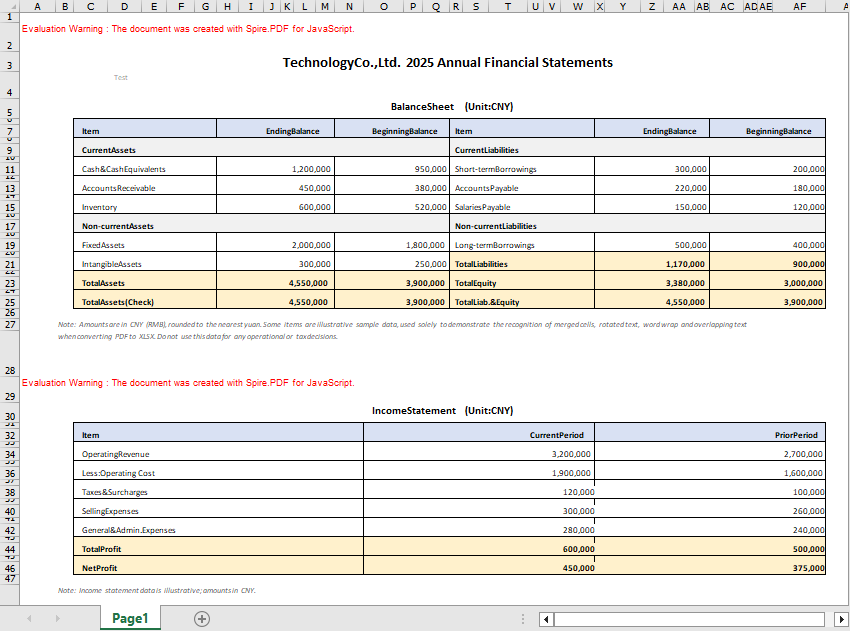Click the horizontal scrollbar left arrow

(x=546, y=619)
